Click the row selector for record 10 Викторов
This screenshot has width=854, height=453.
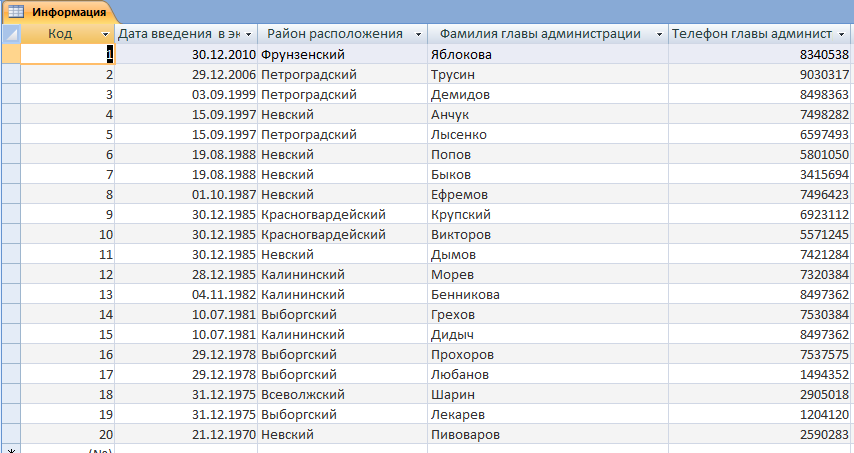11,234
